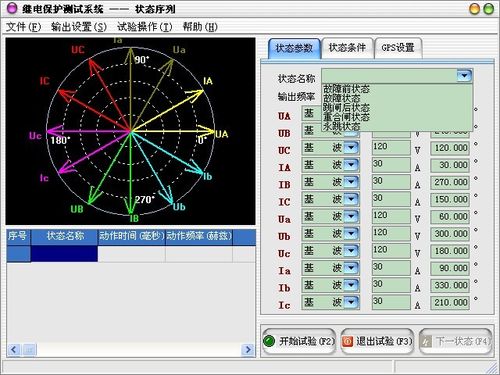The height and width of the screenshot is (375, 500).
Task: Click the Uc phase field 180.000
Action: click(450, 251)
